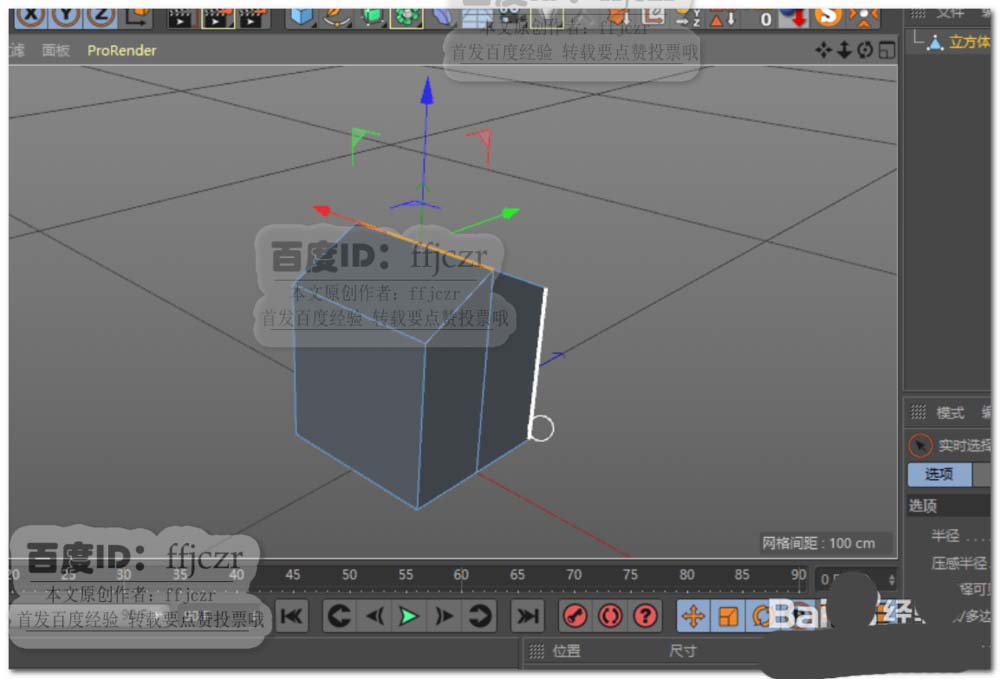Image resolution: width=1000 pixels, height=679 pixels.
Task: Toggle autokeying button
Action: [610, 617]
